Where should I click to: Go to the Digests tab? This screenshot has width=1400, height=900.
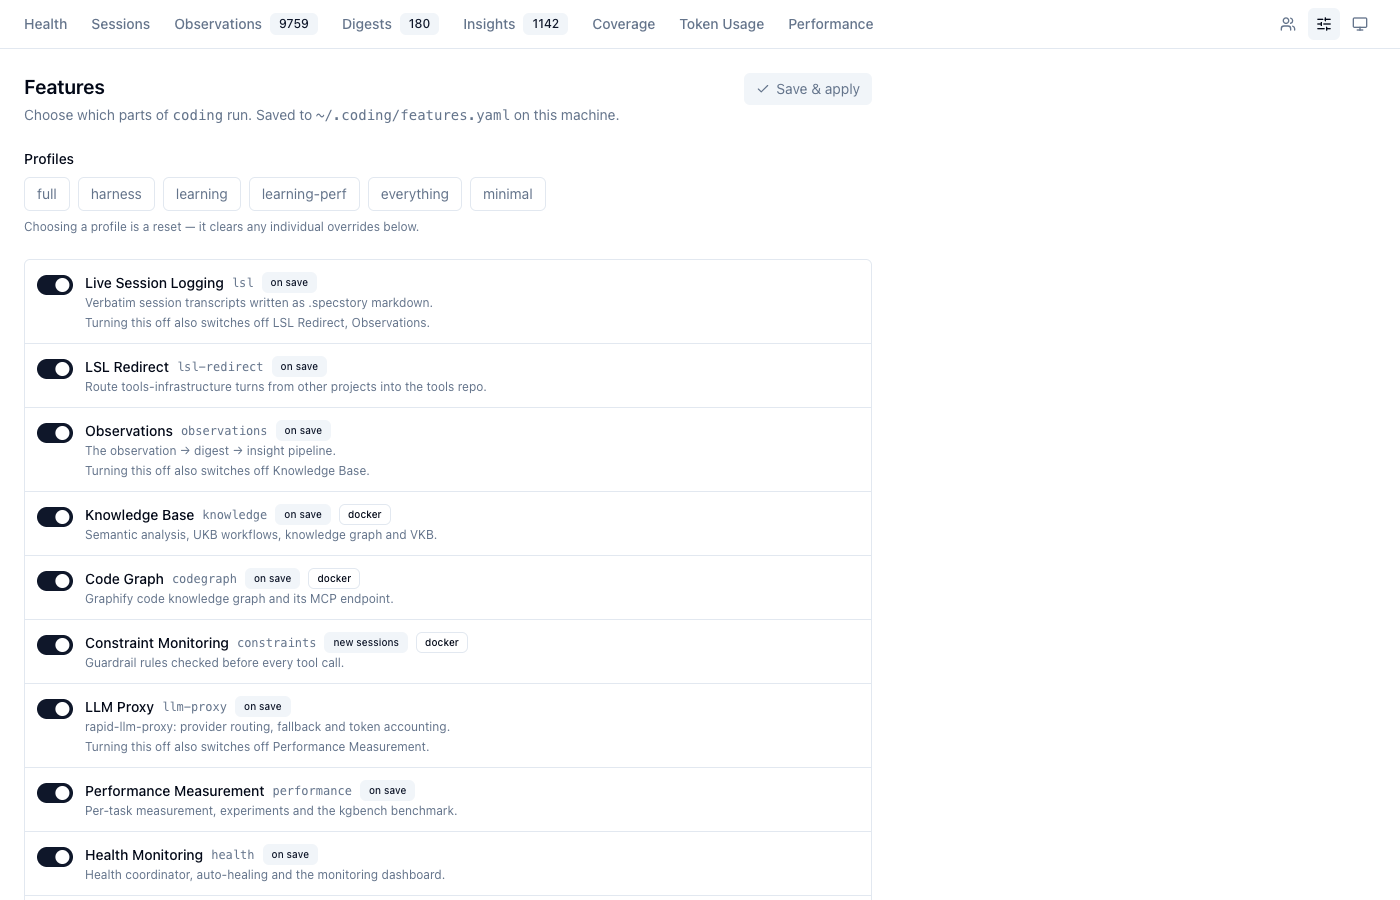(x=390, y=24)
